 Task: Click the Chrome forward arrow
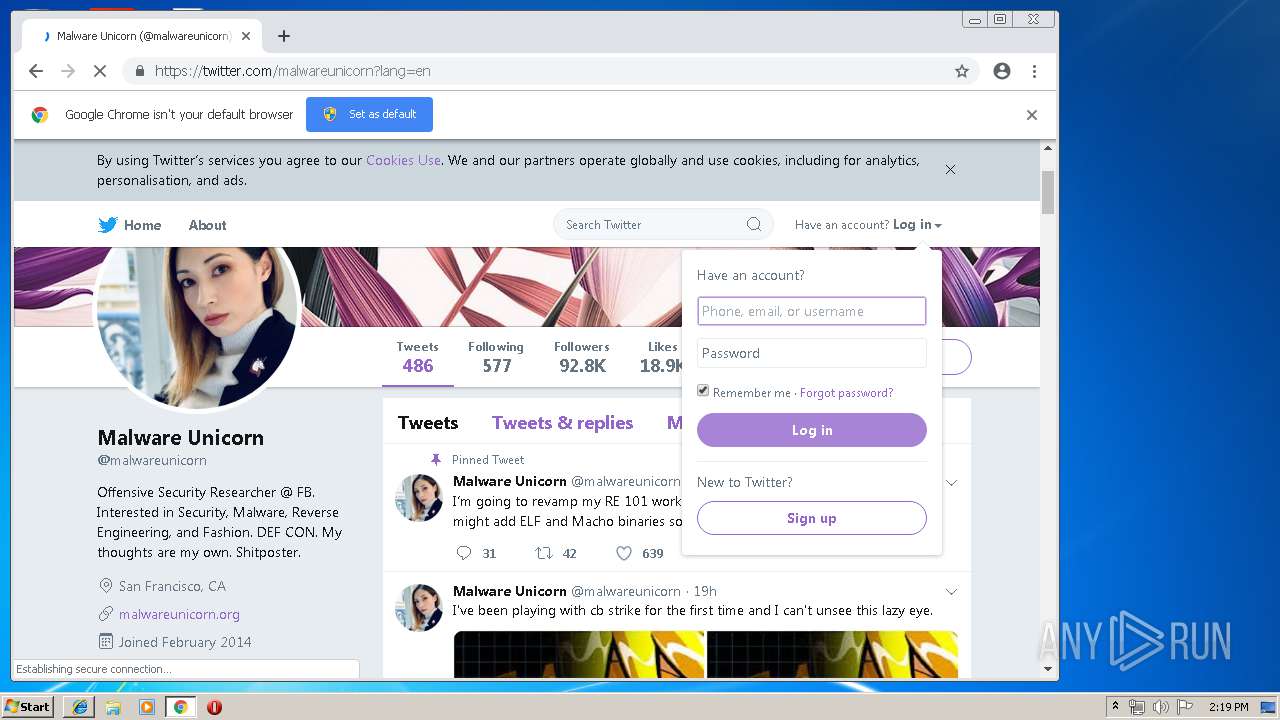click(x=68, y=71)
